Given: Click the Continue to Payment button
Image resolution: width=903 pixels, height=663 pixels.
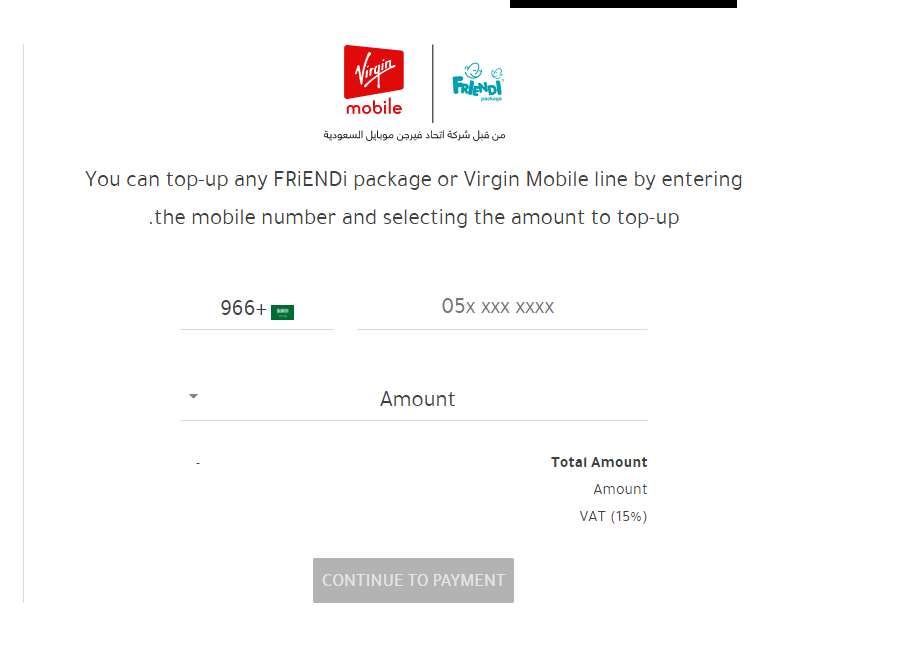Looking at the screenshot, I should pos(413,580).
